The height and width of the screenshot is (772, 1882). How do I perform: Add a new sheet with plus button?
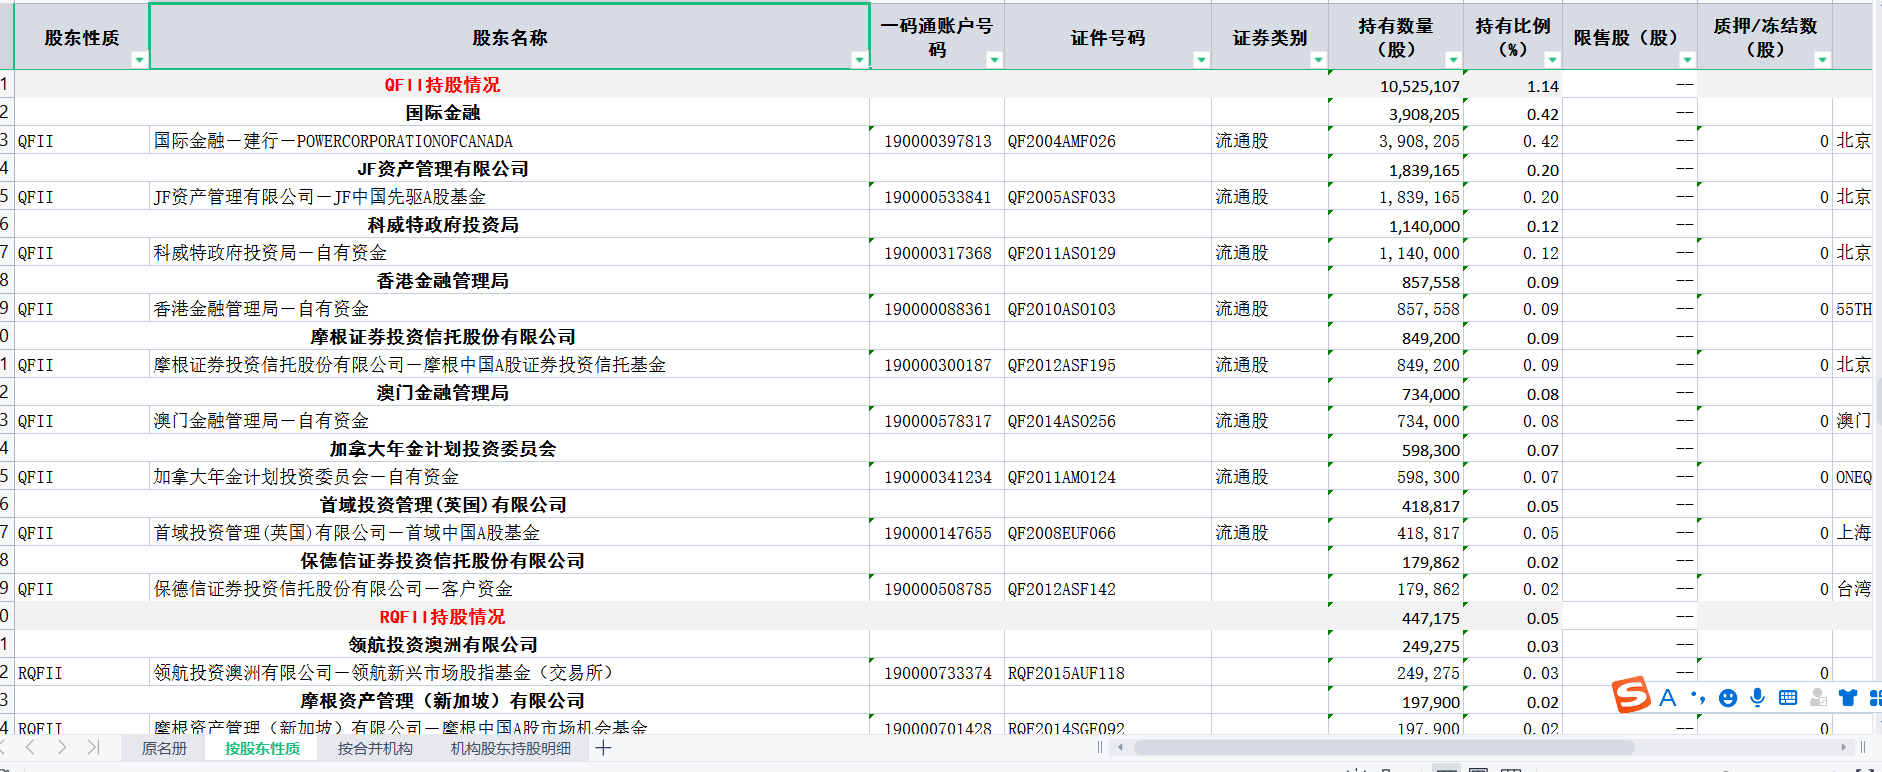(603, 747)
